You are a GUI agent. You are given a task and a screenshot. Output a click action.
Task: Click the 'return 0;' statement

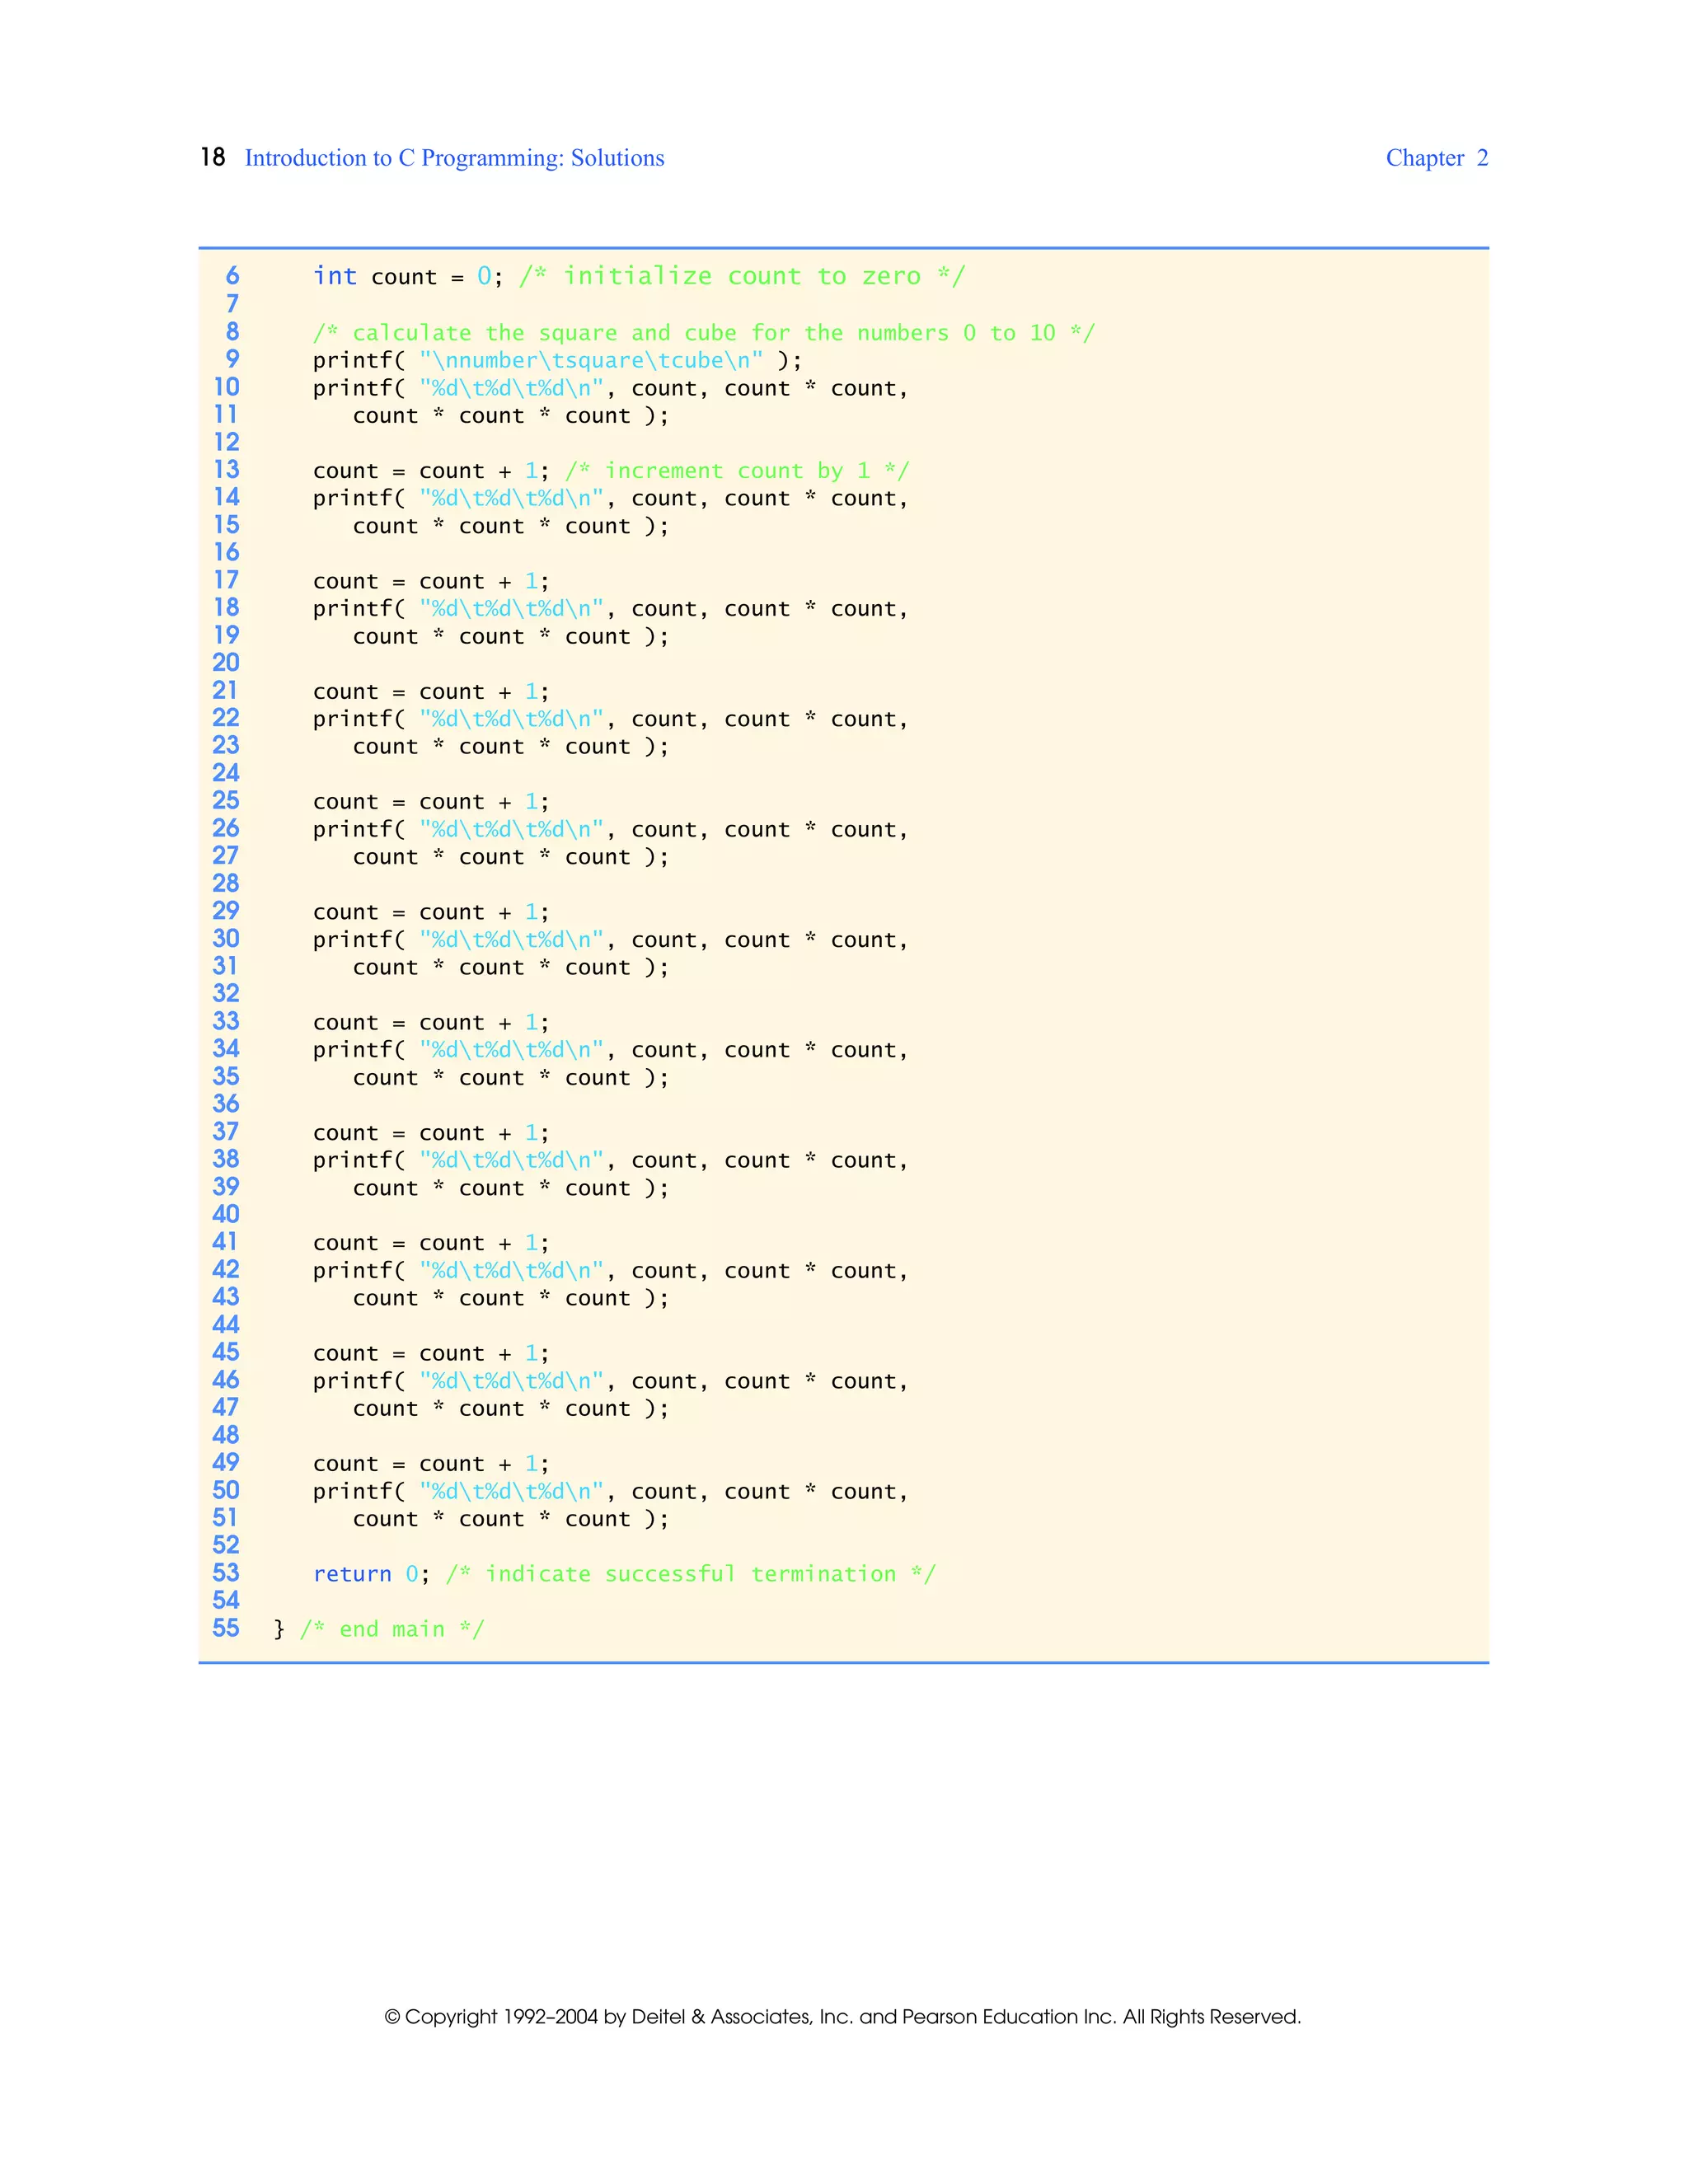pyautogui.click(x=371, y=1574)
